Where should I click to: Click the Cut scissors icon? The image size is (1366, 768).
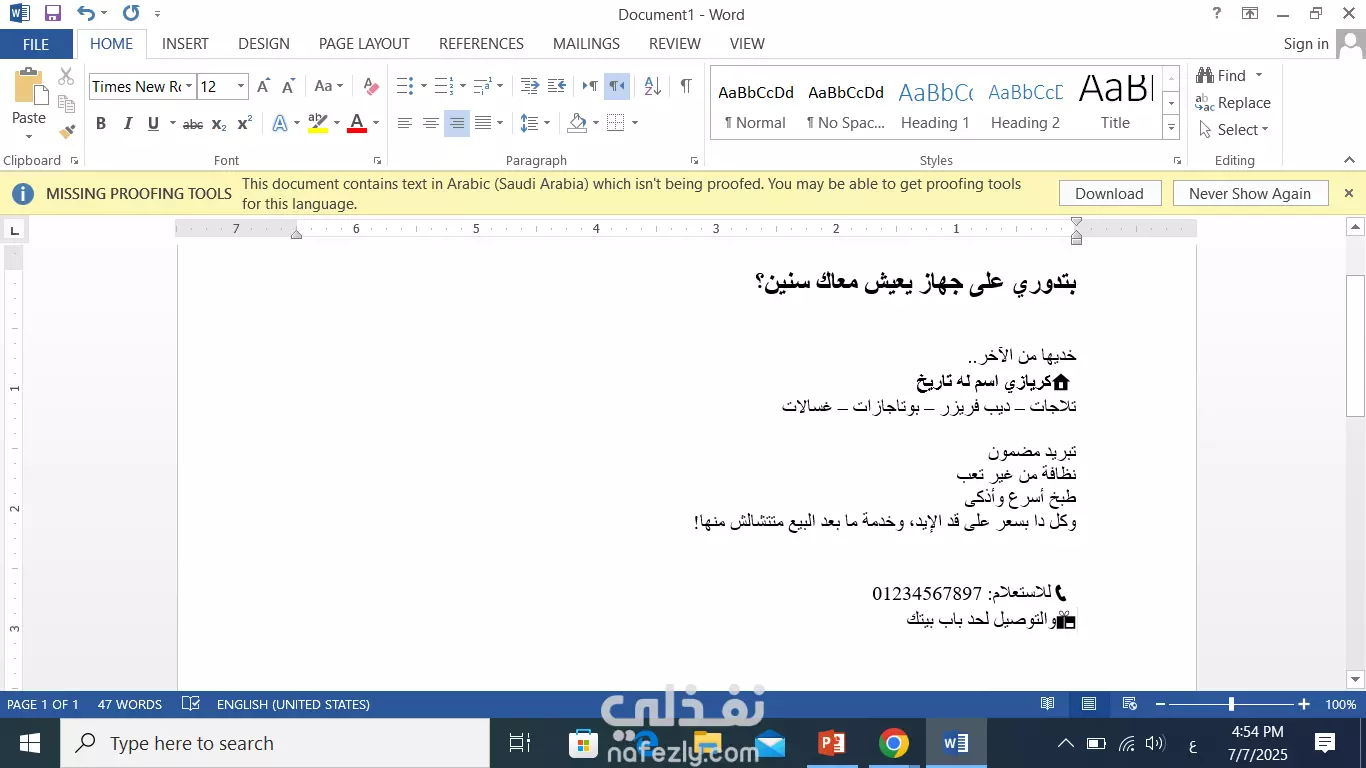[x=67, y=76]
